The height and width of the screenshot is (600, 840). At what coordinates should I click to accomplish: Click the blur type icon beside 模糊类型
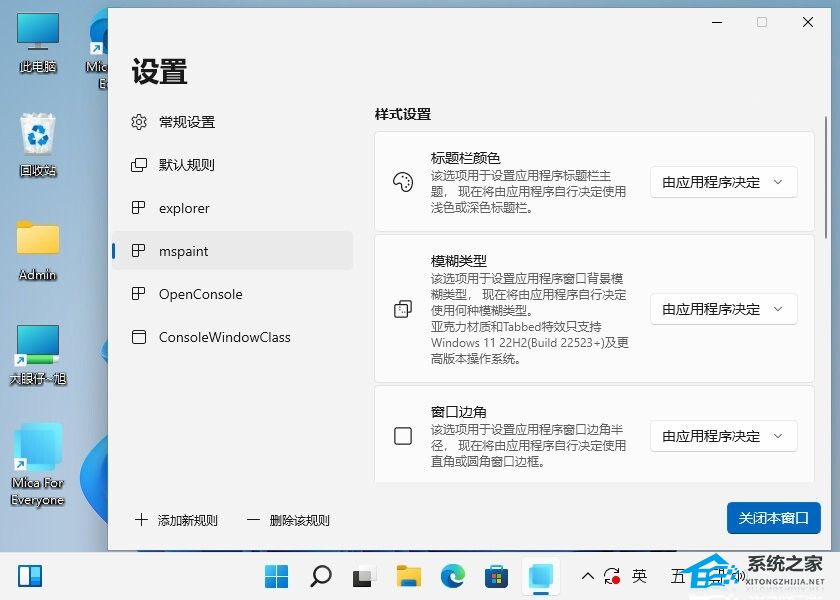click(x=403, y=309)
